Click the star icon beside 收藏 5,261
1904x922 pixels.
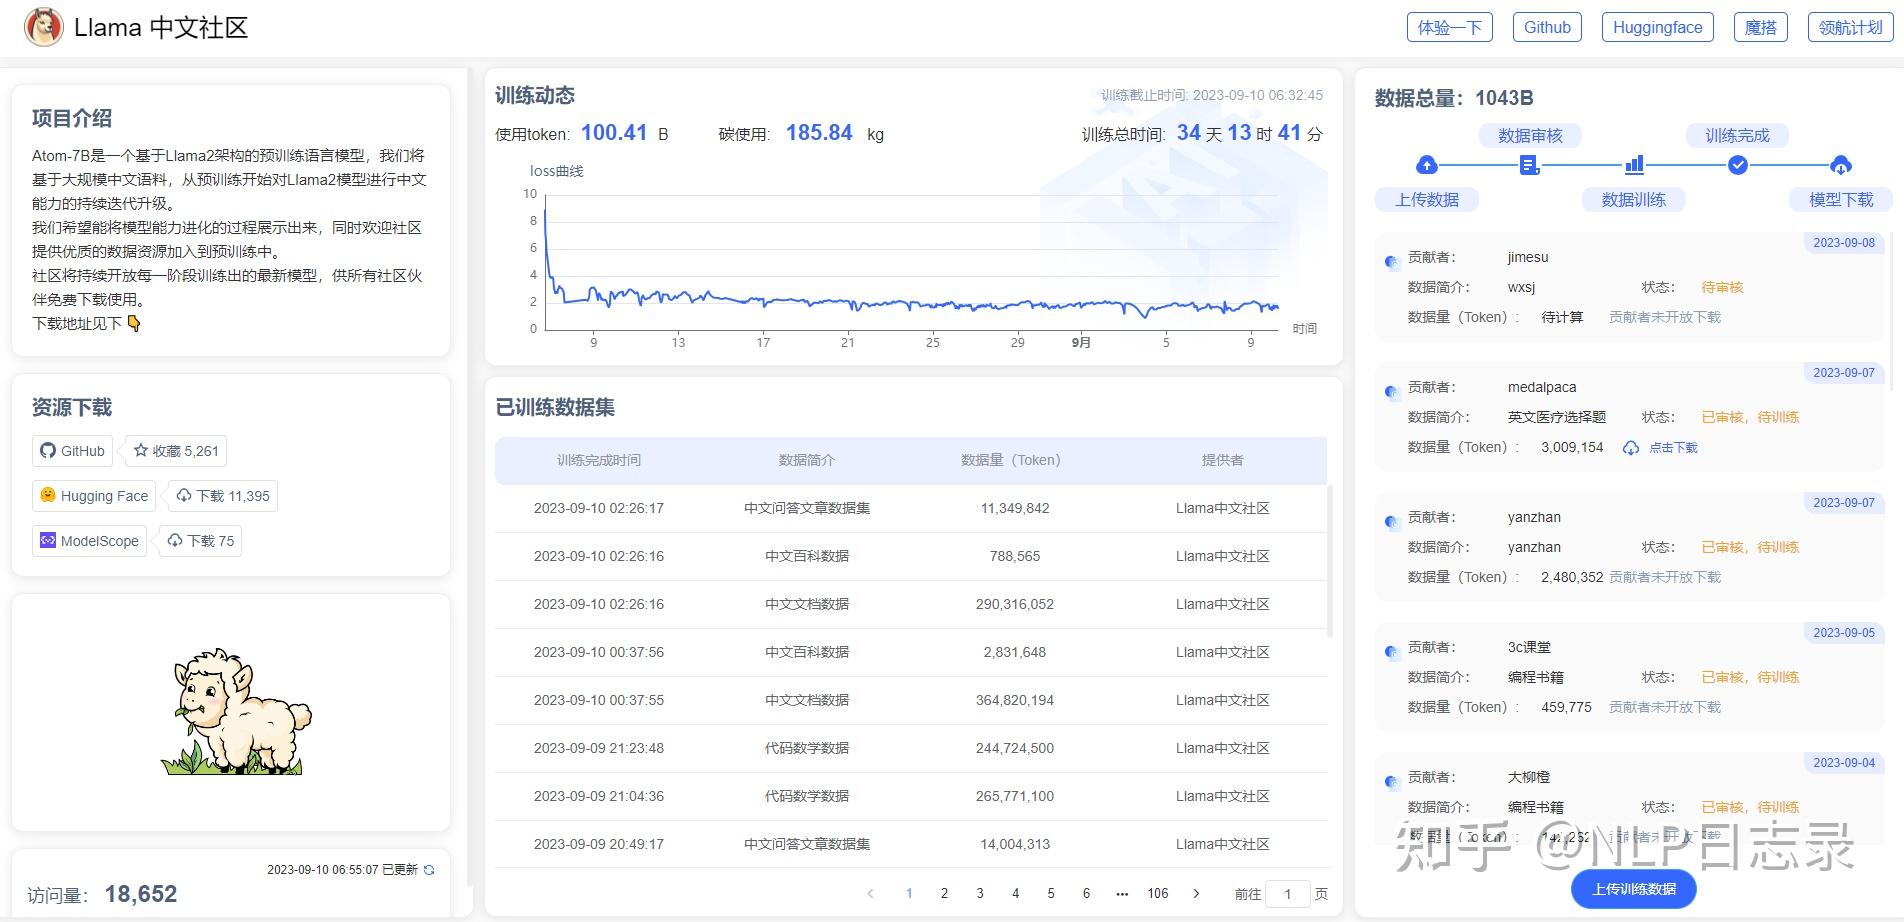(x=141, y=451)
